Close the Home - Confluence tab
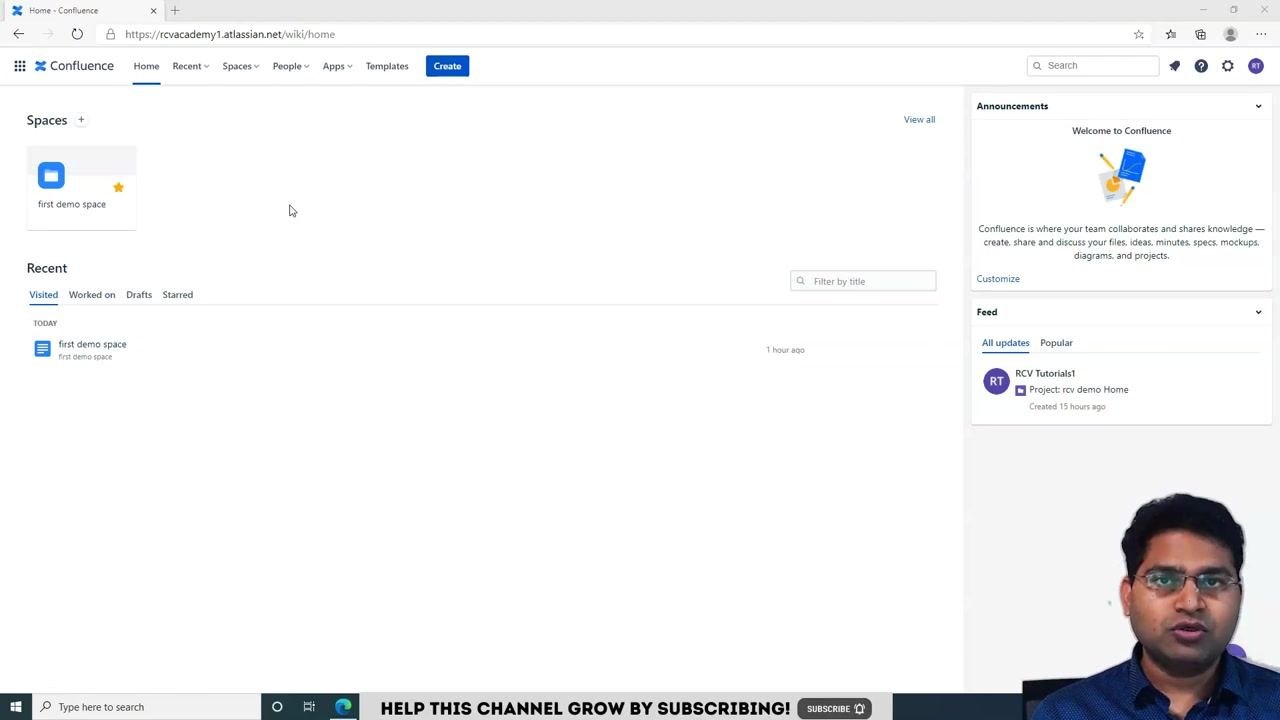 coord(153,10)
